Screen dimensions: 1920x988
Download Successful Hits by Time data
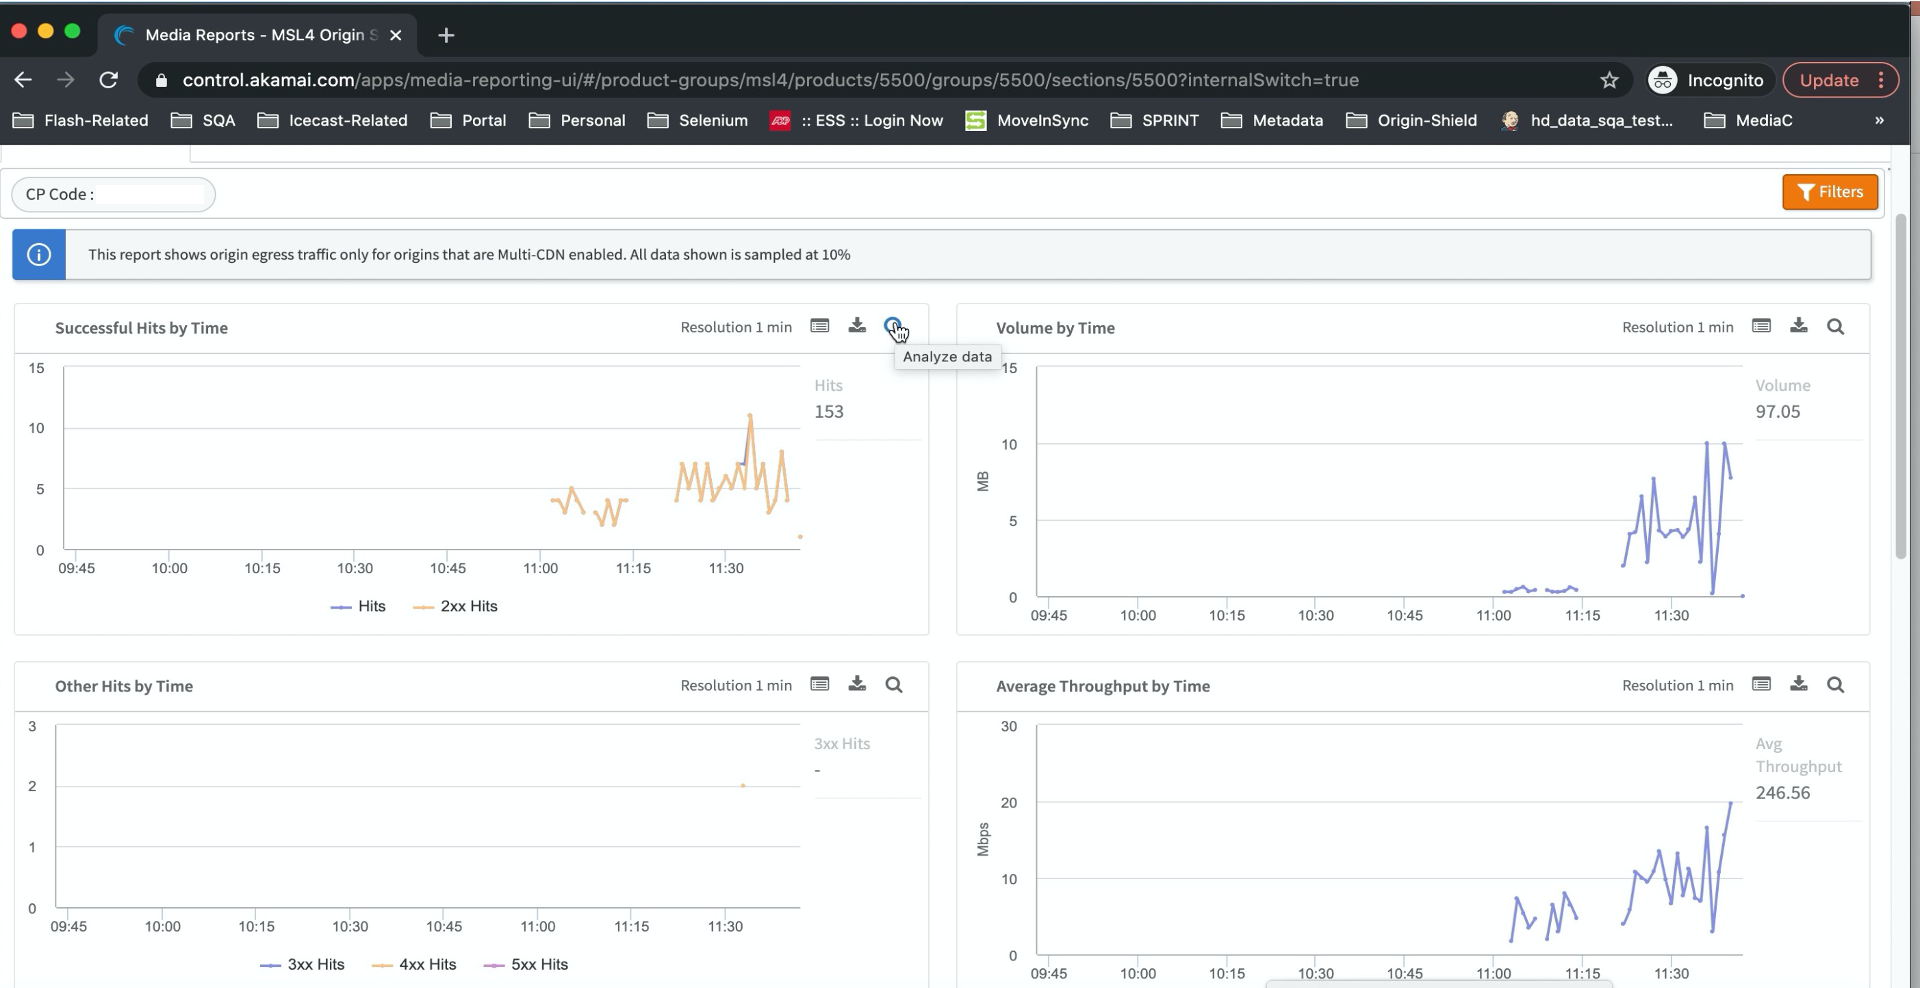[857, 326]
